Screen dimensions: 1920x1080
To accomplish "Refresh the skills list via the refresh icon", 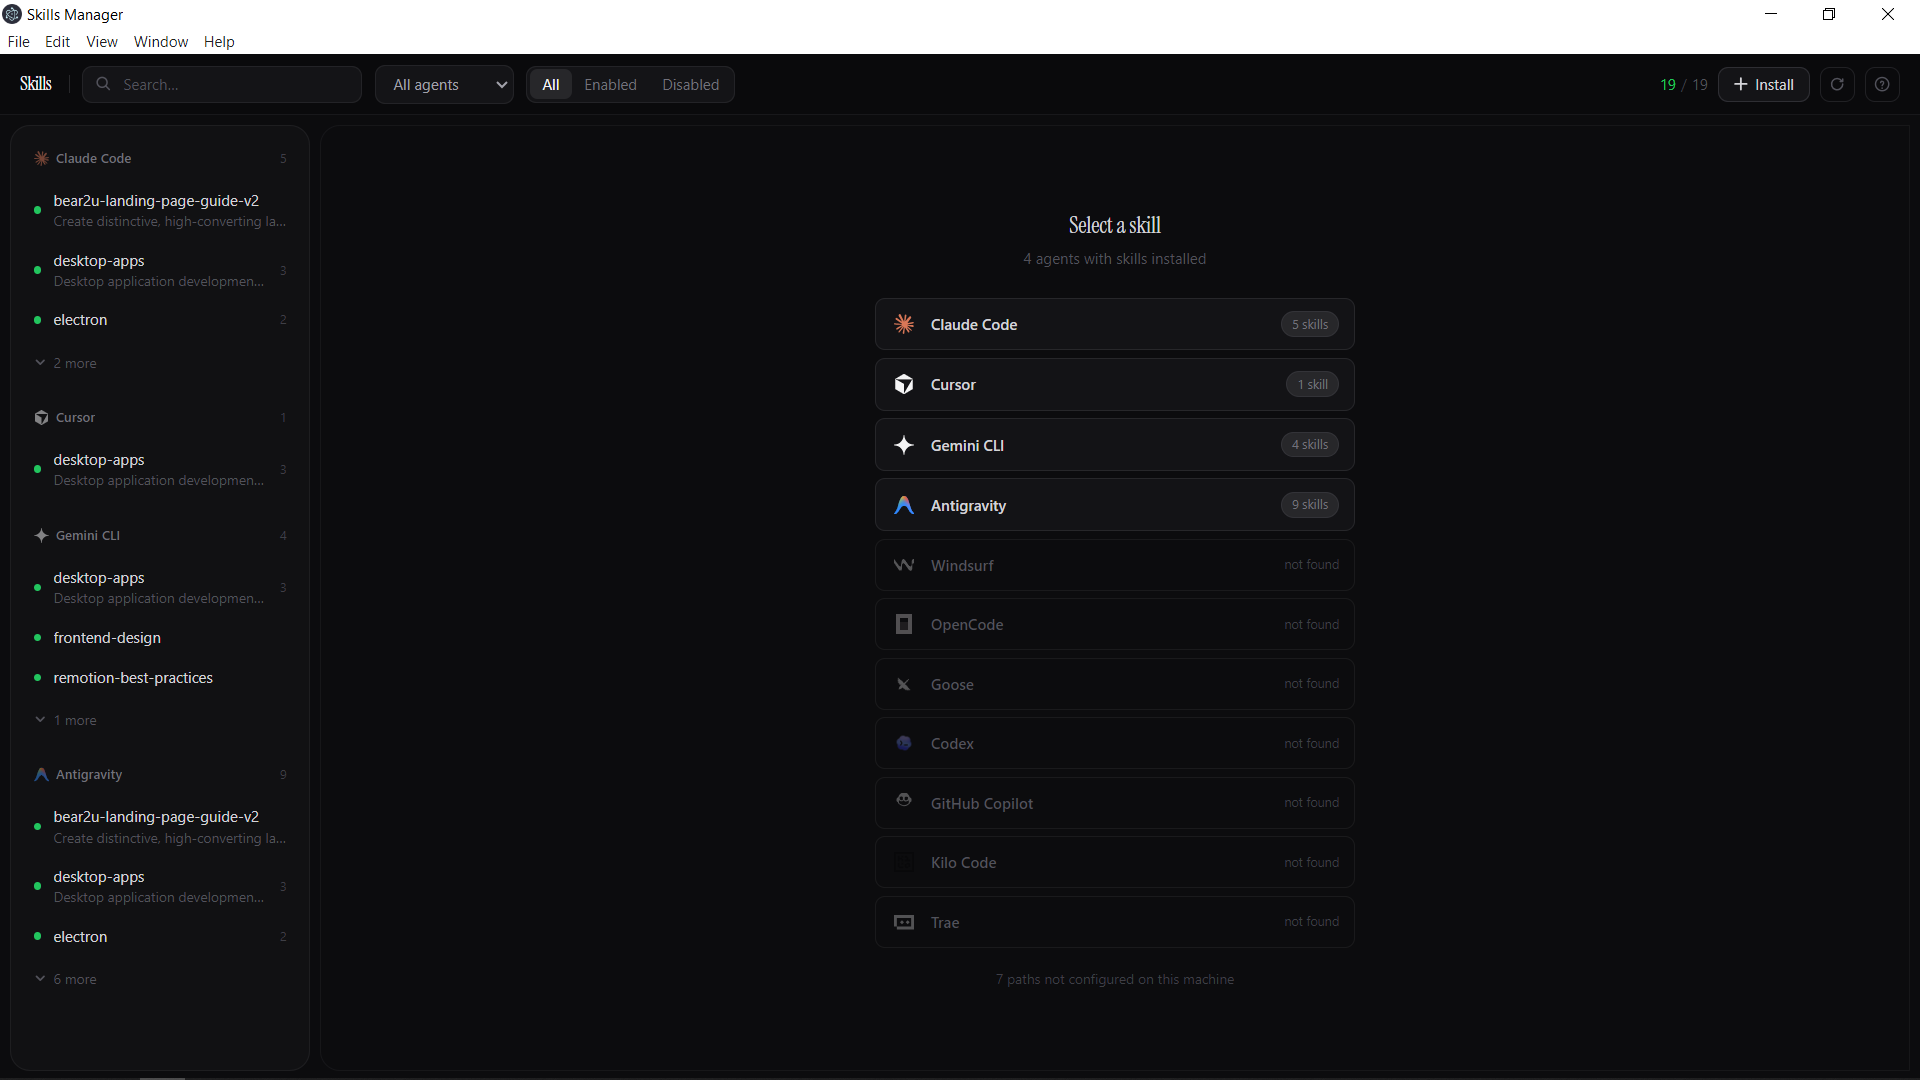I will pyautogui.click(x=1837, y=84).
